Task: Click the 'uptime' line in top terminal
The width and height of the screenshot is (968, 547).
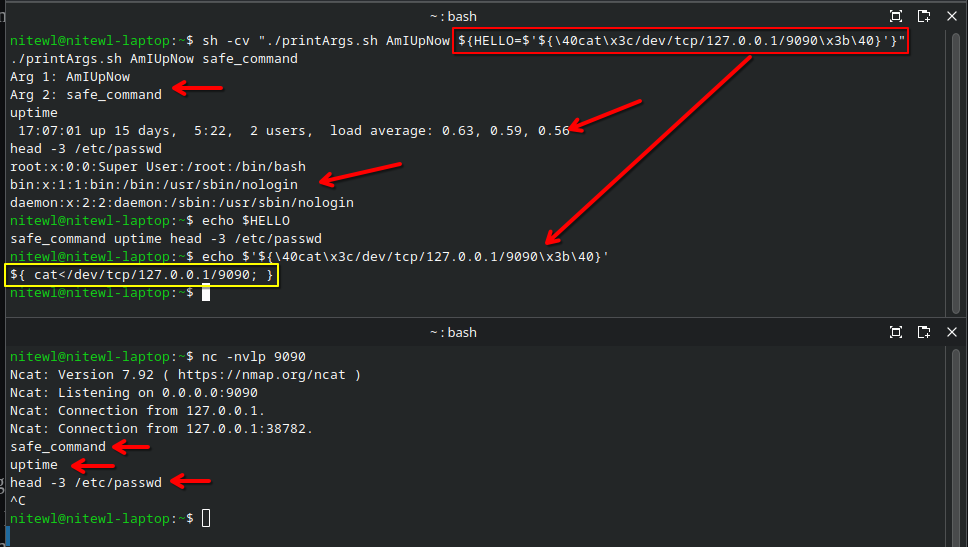Action: point(34,113)
